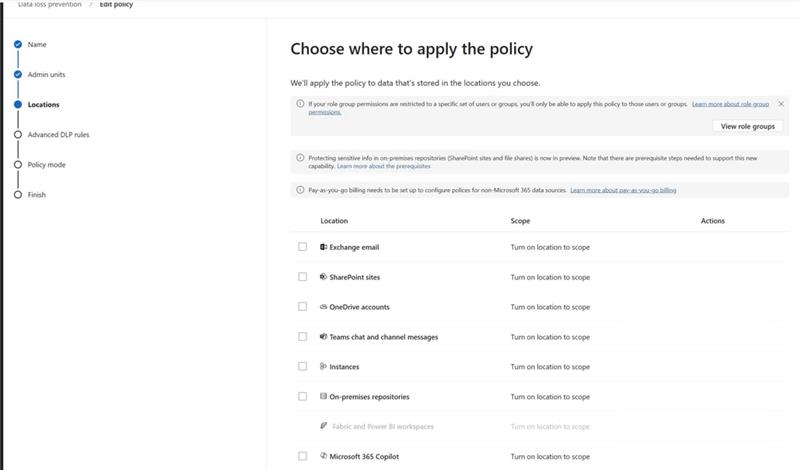Check the On-premises repositories checkbox
Viewport: 800px width, 470px height.
click(x=303, y=397)
